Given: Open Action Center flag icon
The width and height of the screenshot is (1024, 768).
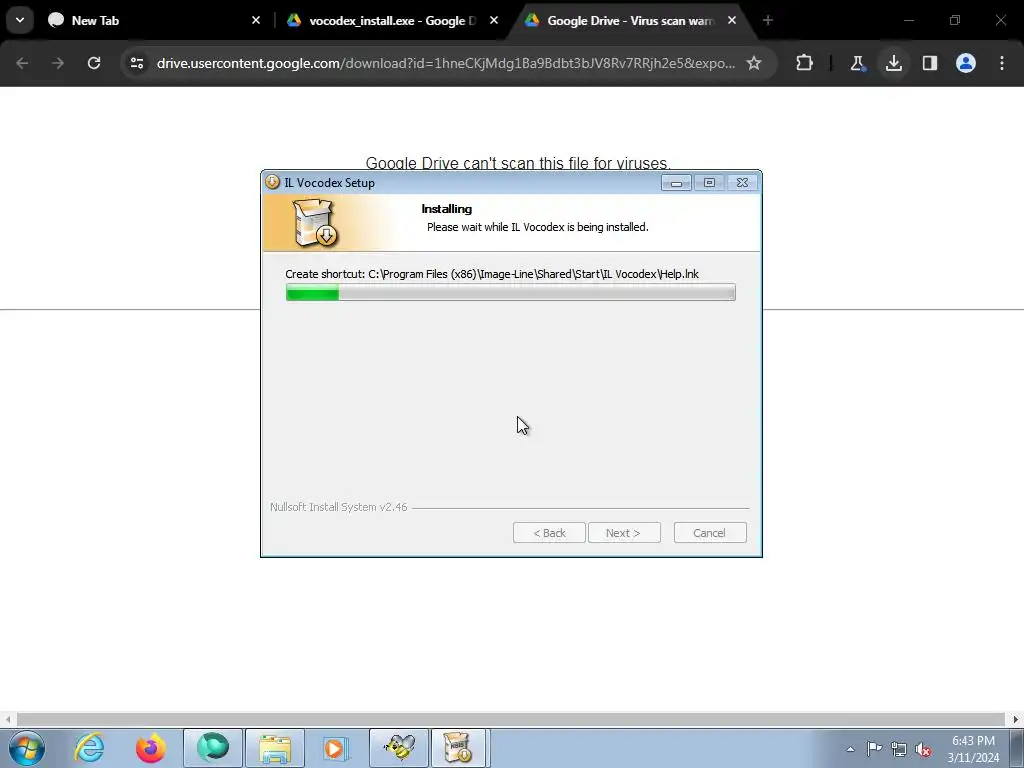Looking at the screenshot, I should tap(874, 749).
